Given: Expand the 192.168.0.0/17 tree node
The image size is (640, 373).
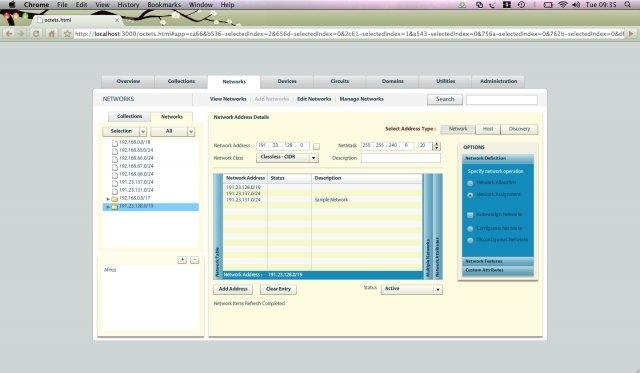Looking at the screenshot, I should point(108,199).
